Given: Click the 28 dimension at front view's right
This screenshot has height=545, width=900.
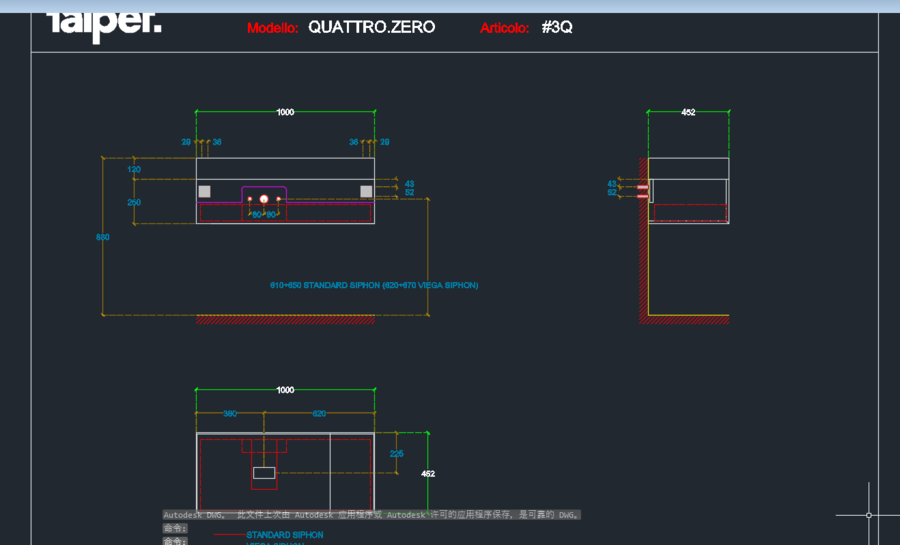Looking at the screenshot, I should point(385,142).
